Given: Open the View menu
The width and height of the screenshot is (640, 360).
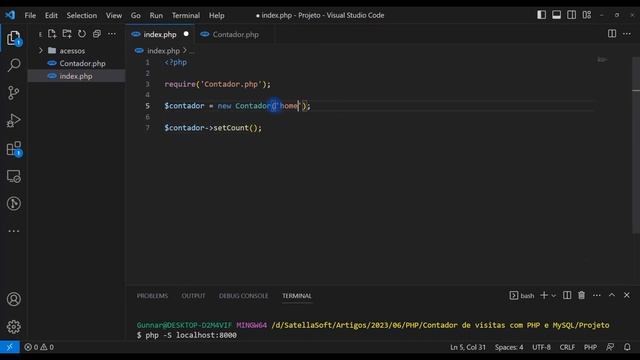Looking at the screenshot, I should [114, 15].
